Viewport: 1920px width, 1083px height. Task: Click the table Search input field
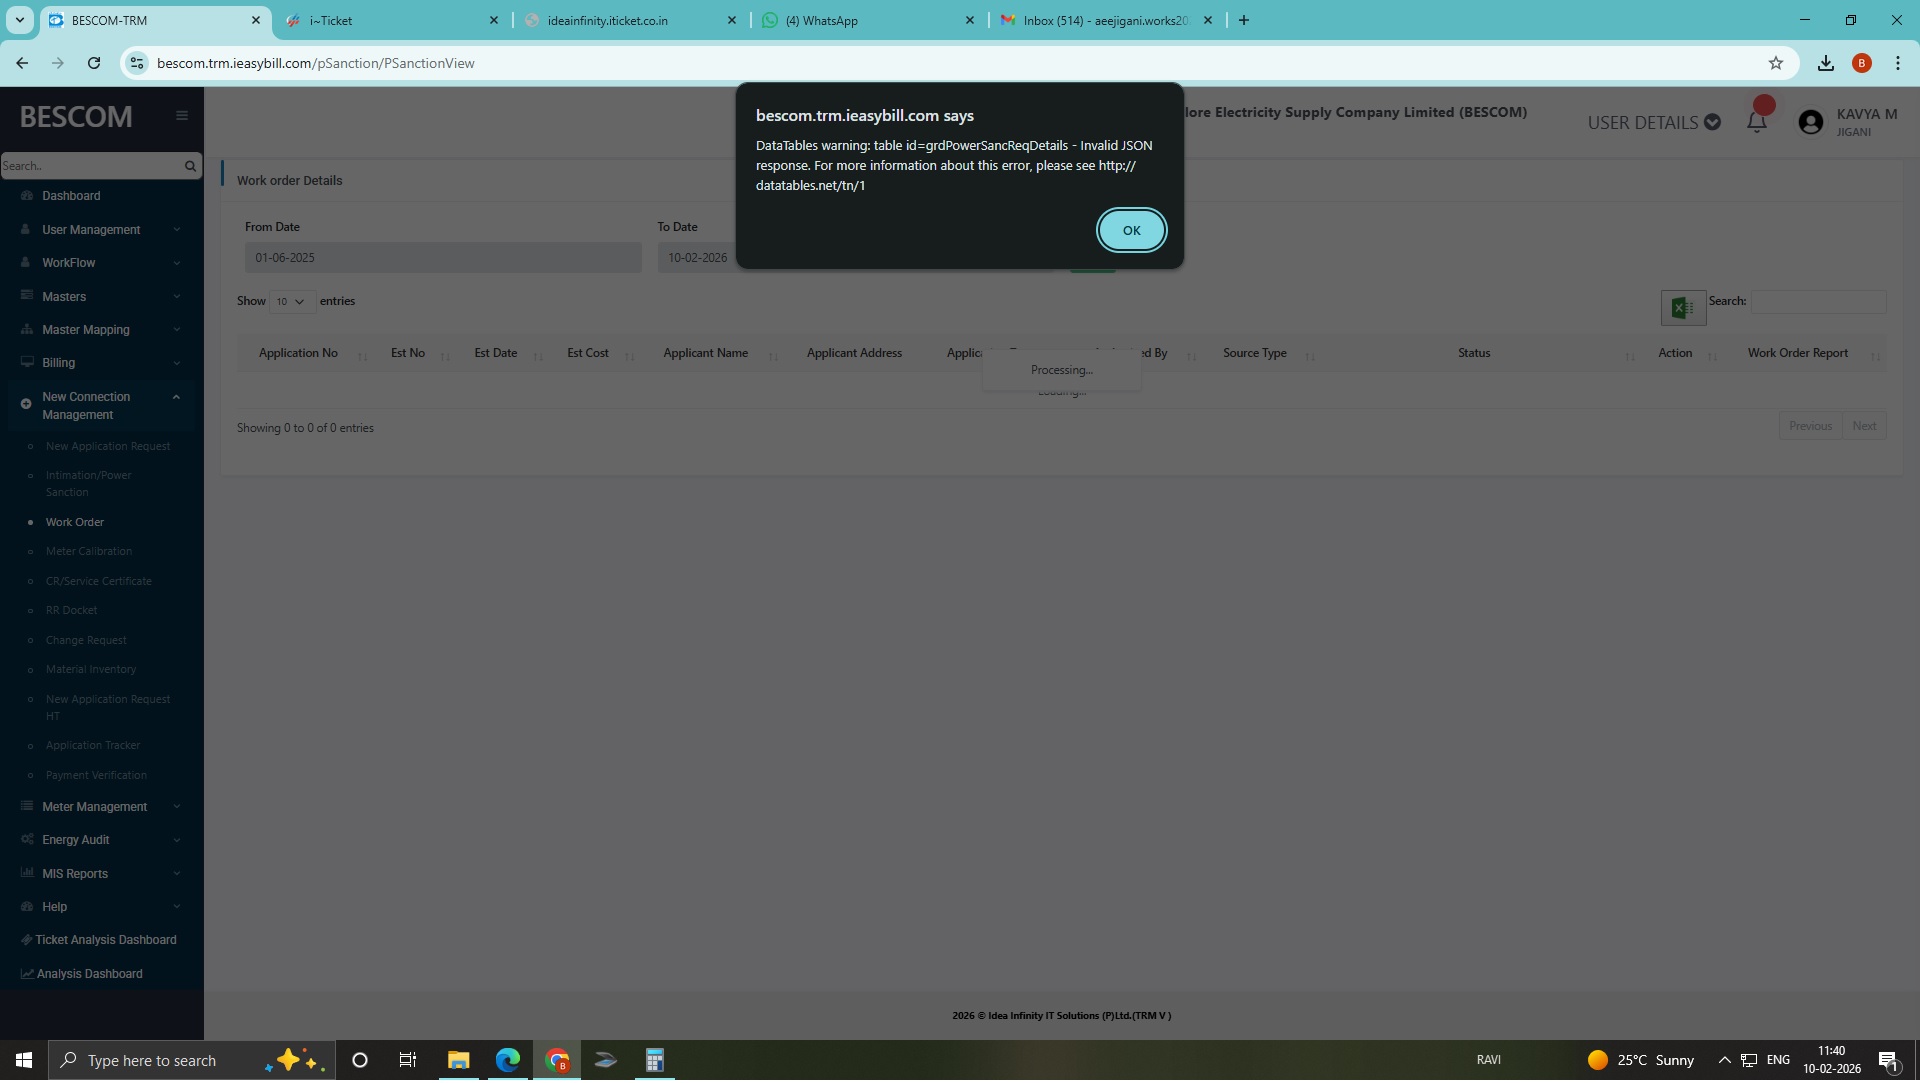point(1817,302)
